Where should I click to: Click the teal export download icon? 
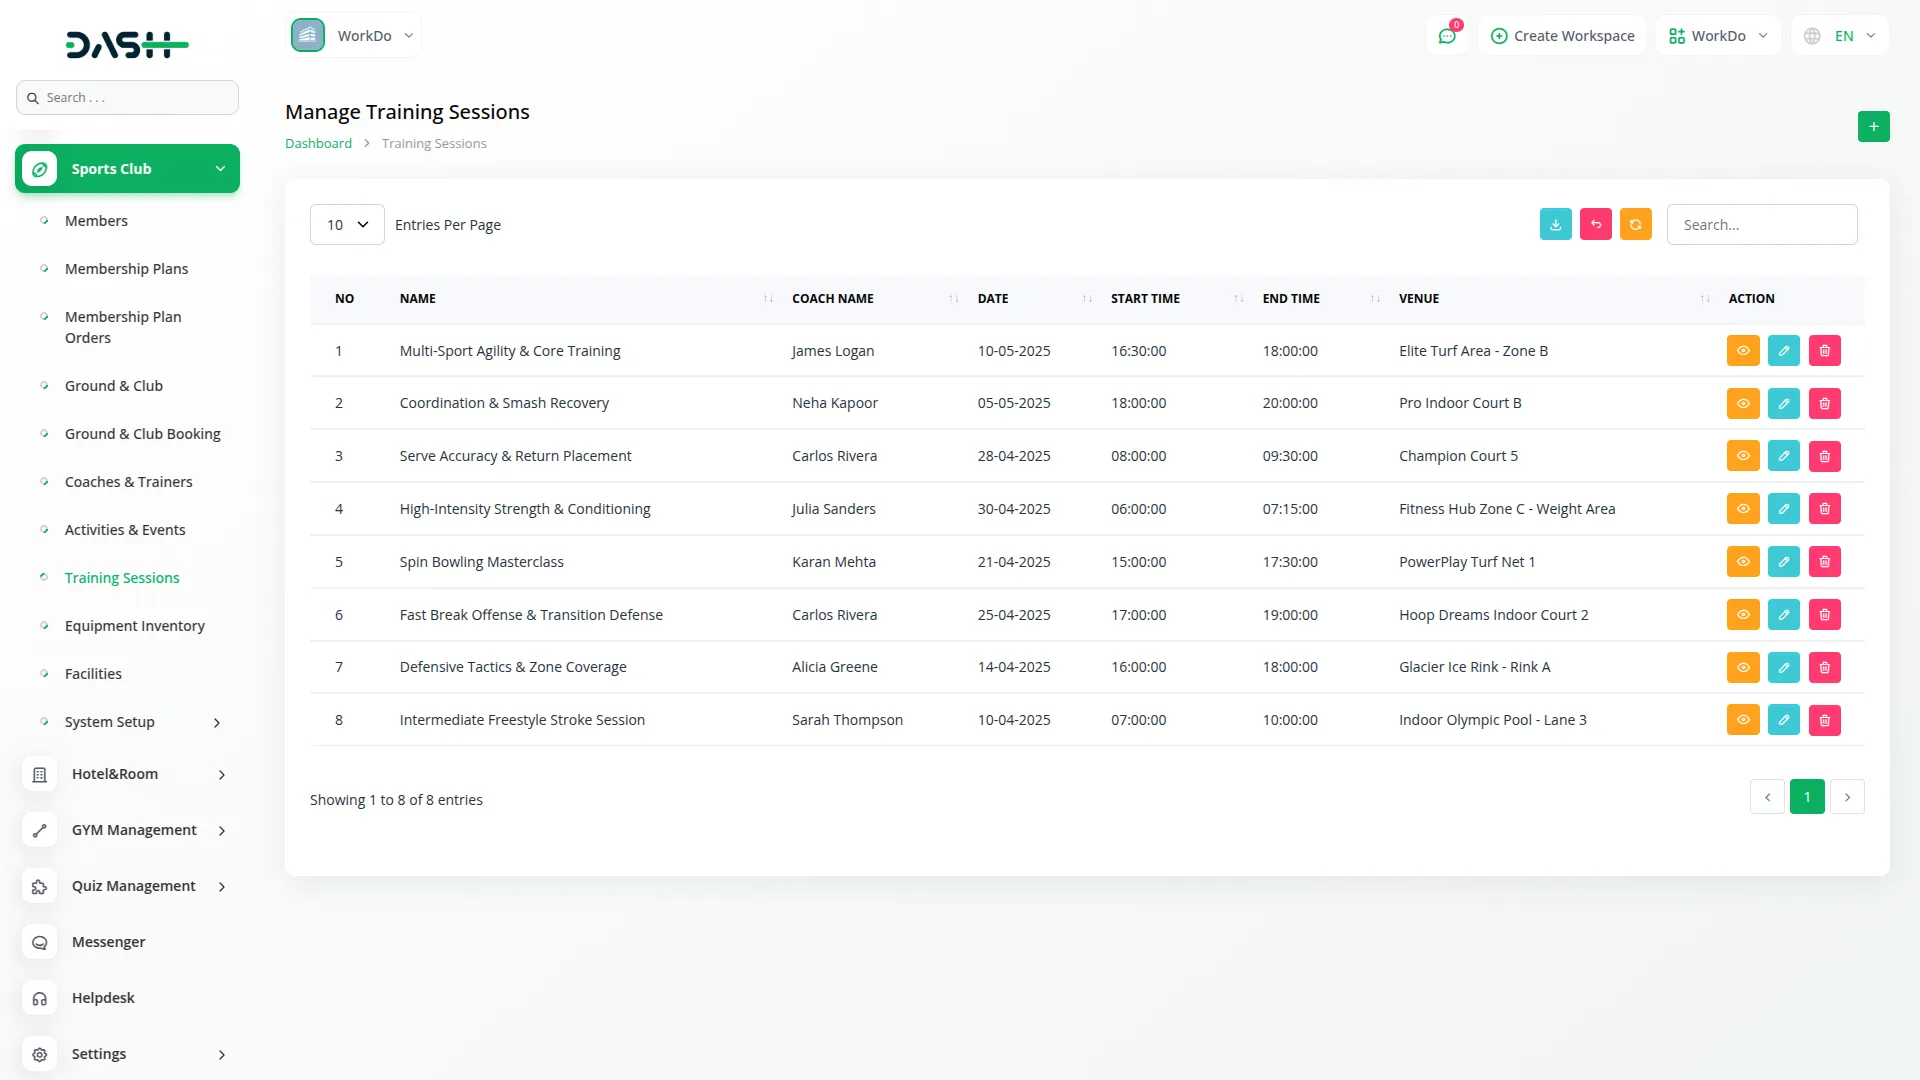click(x=1555, y=225)
